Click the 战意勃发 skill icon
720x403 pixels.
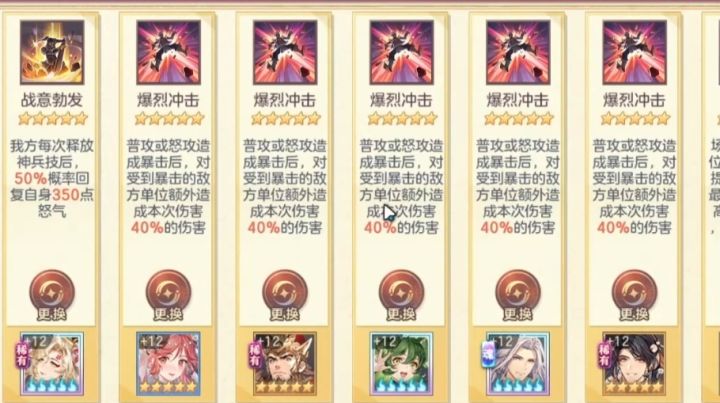(x=52, y=52)
